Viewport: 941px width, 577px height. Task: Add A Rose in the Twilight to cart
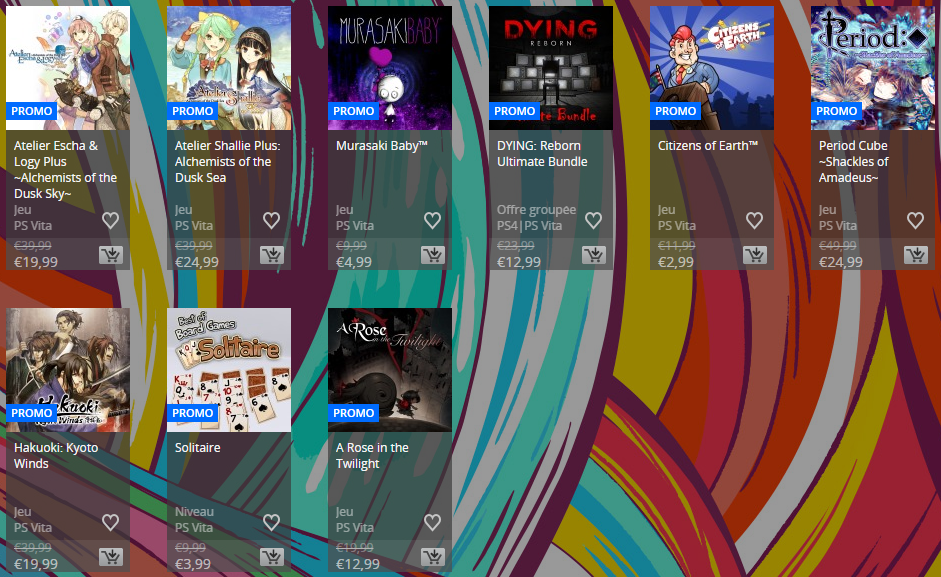(432, 557)
